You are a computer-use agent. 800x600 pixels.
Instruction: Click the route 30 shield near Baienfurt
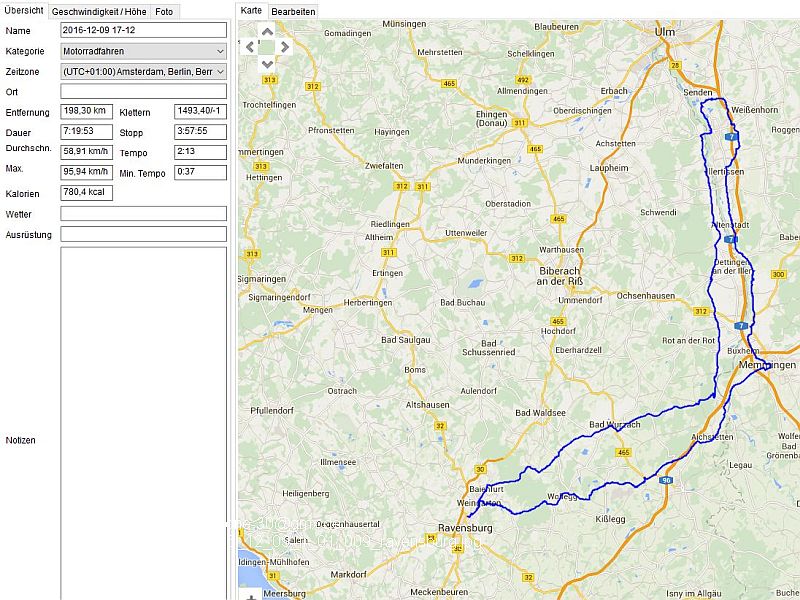(x=481, y=469)
